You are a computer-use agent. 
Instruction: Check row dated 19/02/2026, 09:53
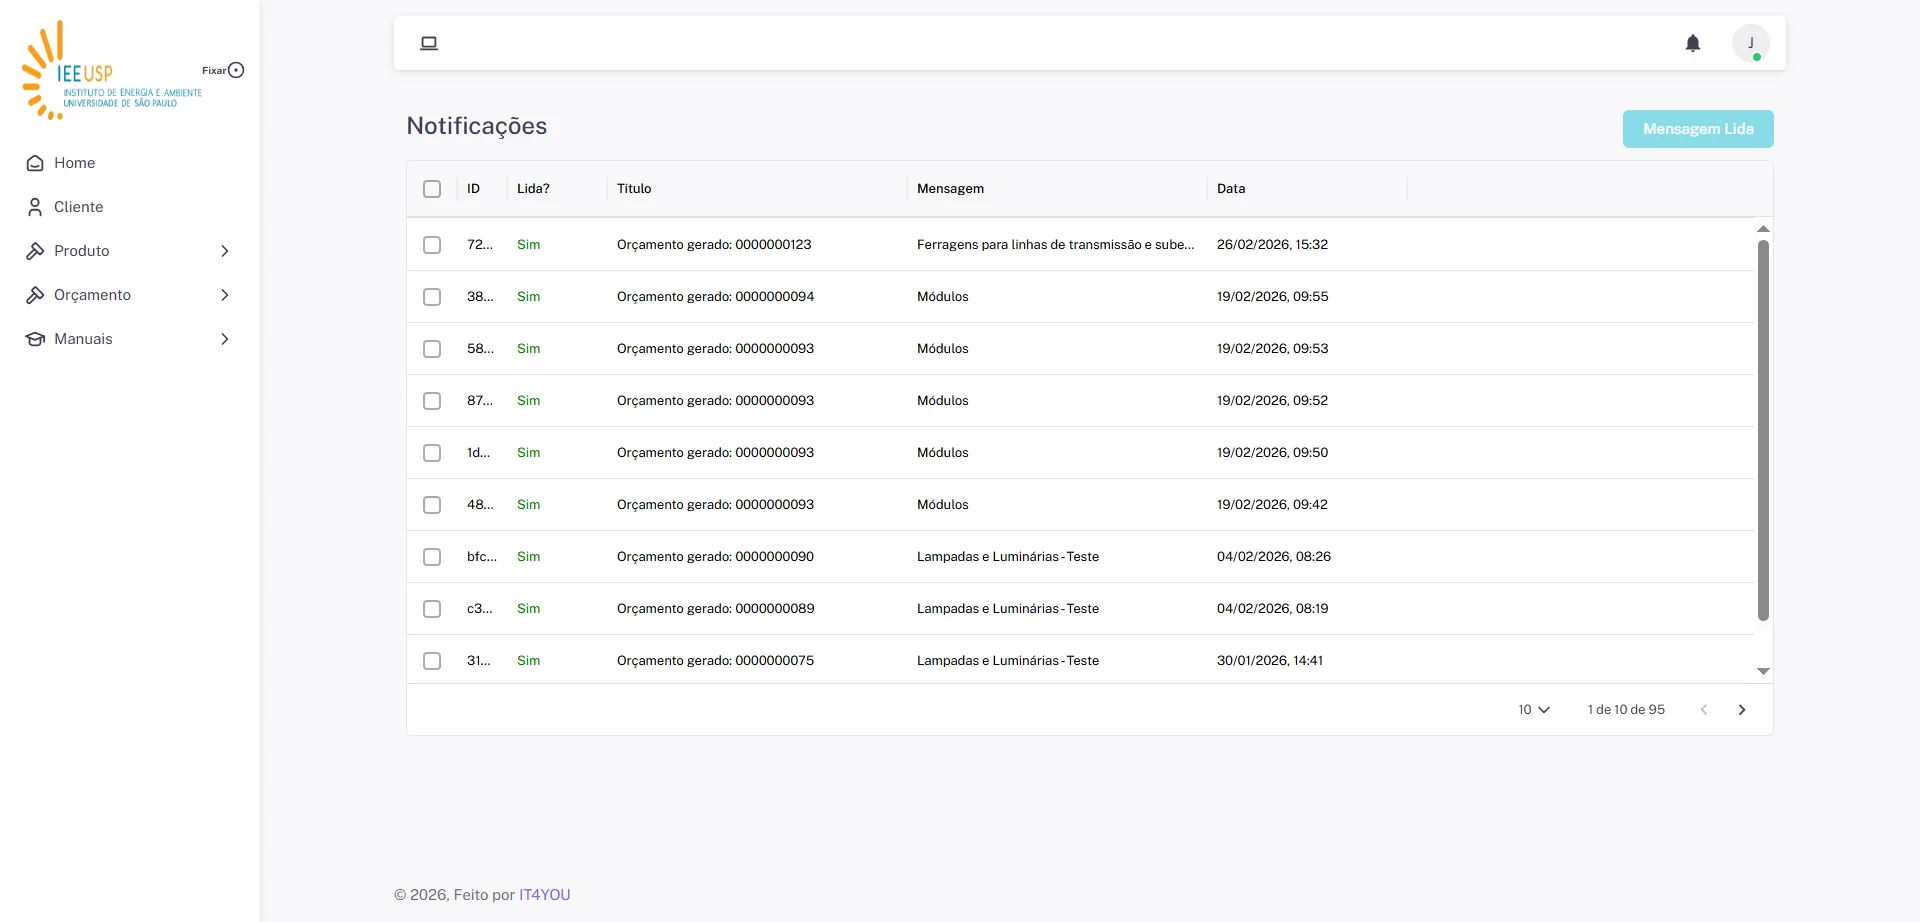[432, 349]
